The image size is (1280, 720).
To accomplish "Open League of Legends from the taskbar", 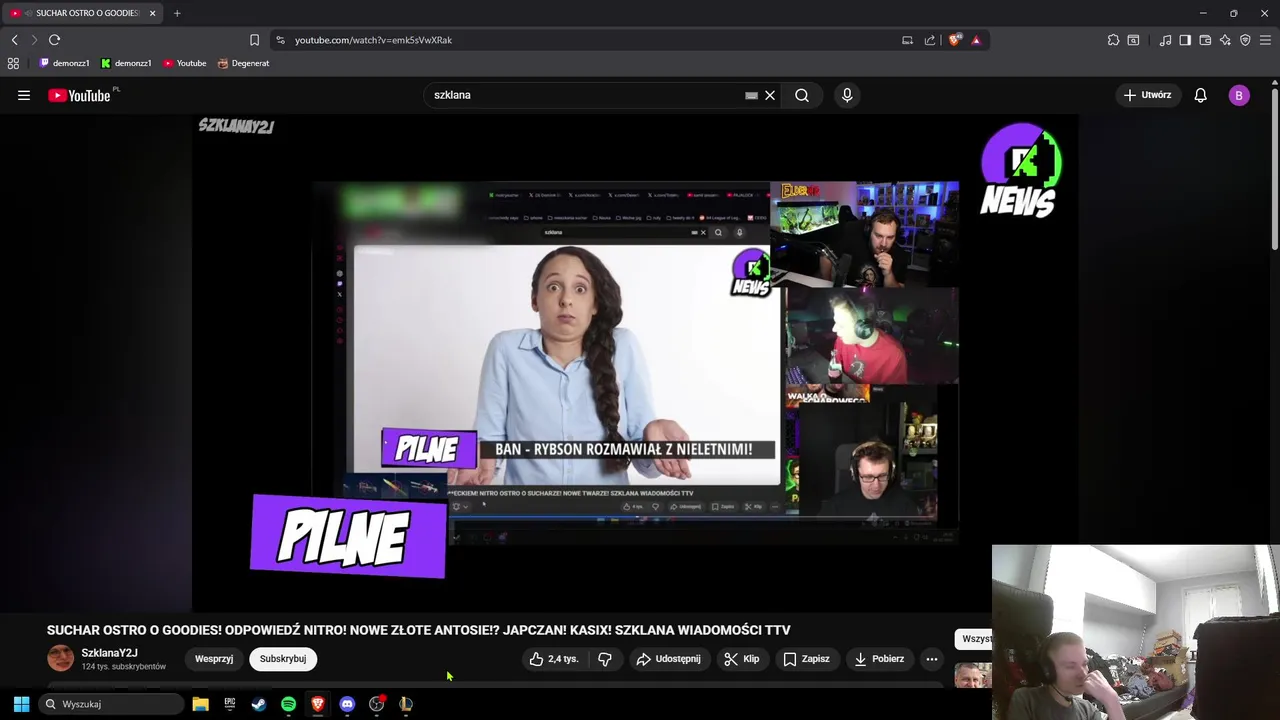I will coord(406,704).
